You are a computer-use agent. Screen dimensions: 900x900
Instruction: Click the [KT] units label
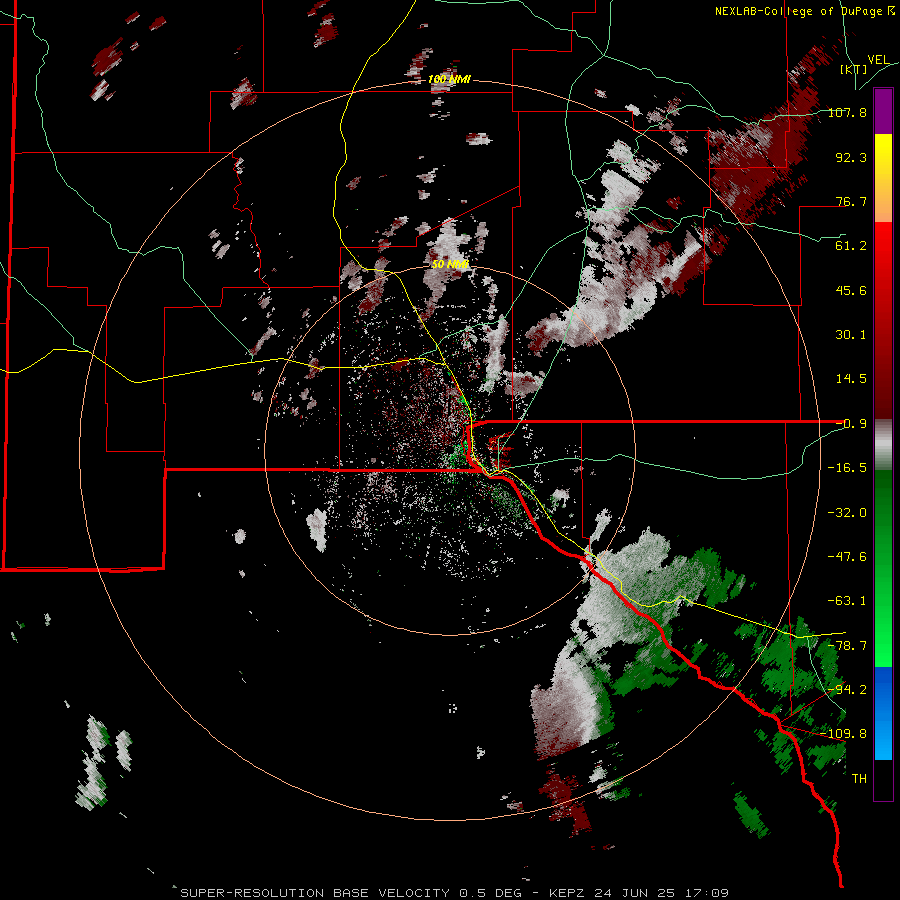click(x=854, y=69)
